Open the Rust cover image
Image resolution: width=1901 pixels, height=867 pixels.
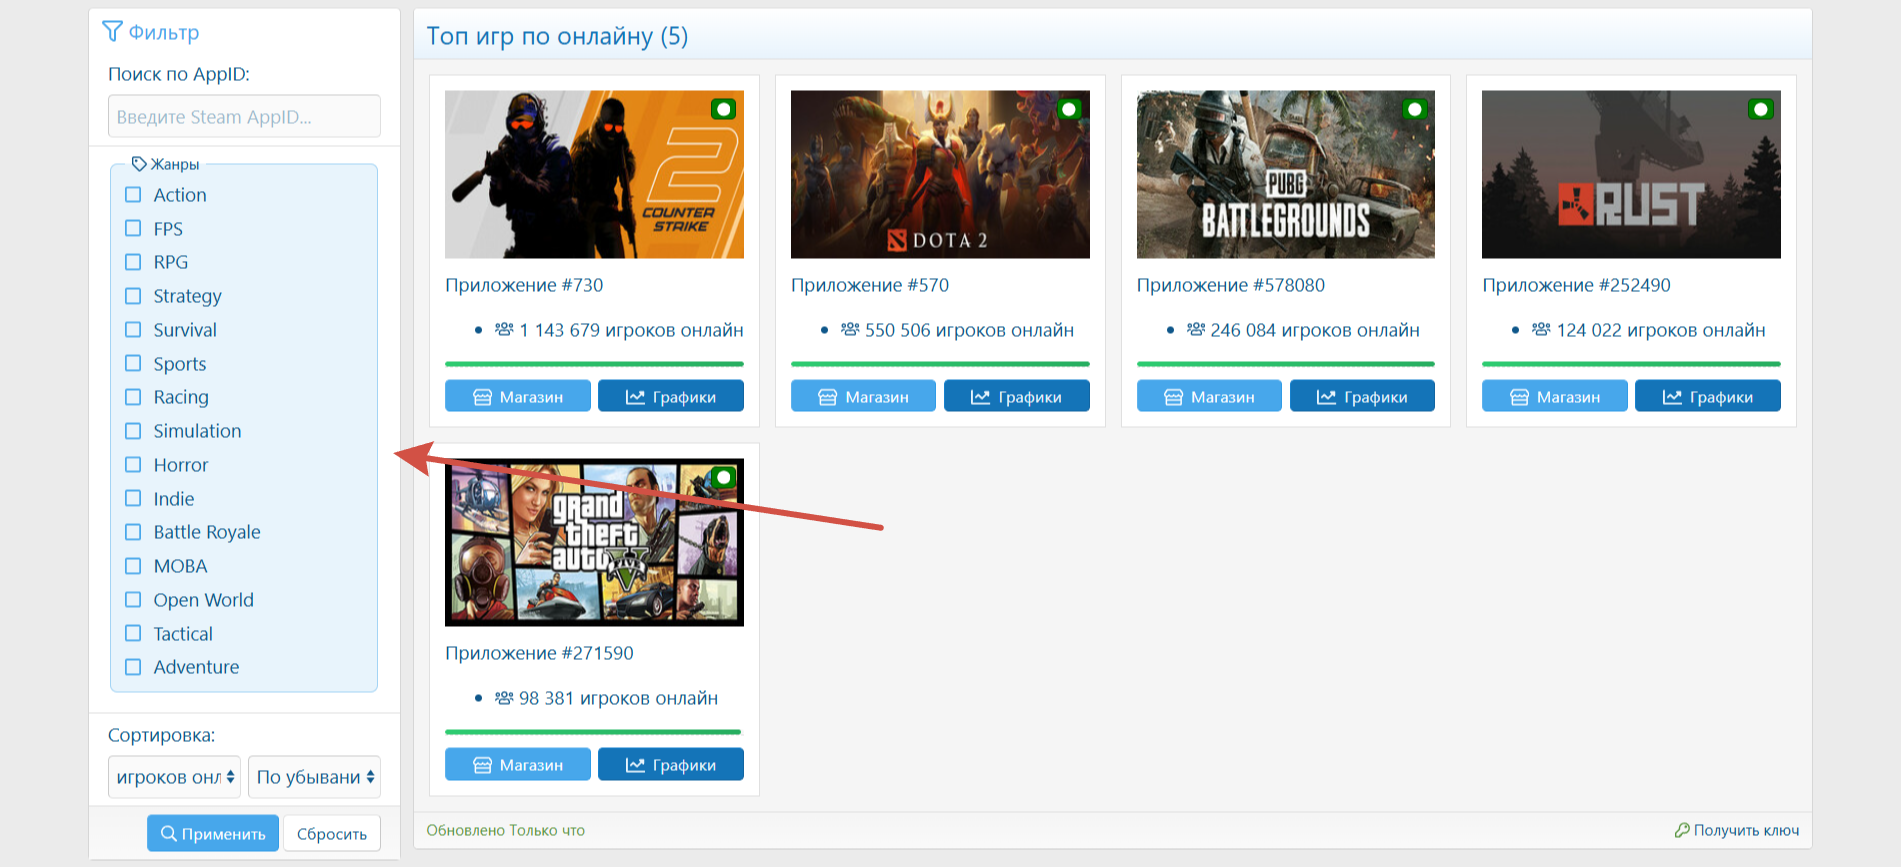point(1631,175)
